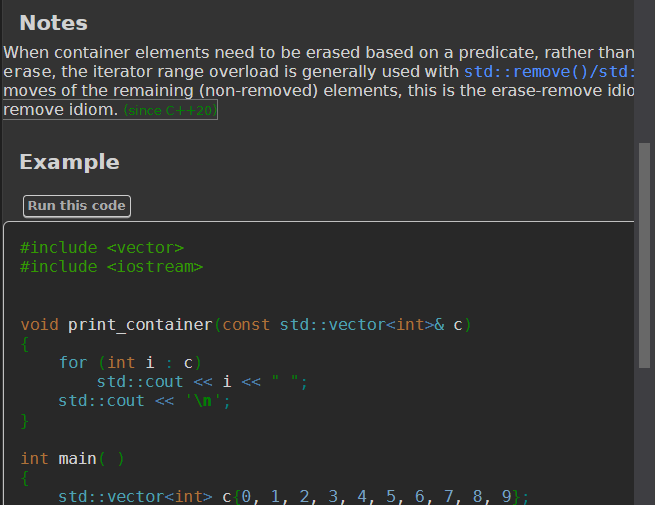Click the 'const' keyword in the parameter list
This screenshot has height=505, width=655.
click(246, 325)
